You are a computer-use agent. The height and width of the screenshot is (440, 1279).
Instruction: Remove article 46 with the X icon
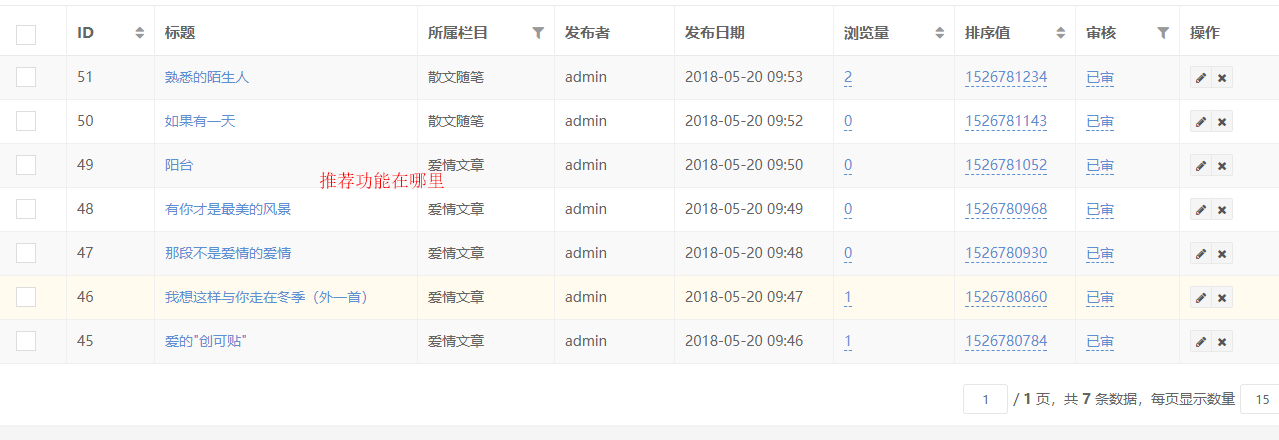pos(1222,297)
